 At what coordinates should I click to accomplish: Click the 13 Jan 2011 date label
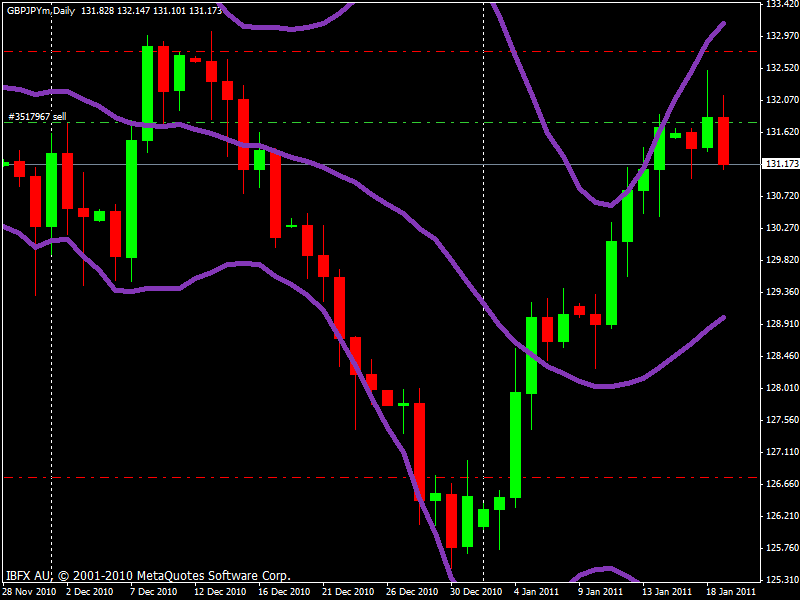[667, 592]
